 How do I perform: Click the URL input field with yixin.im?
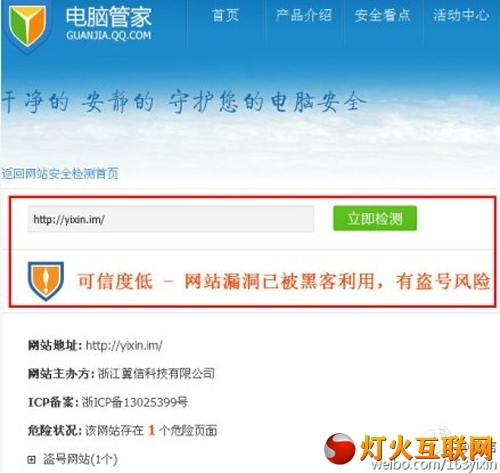171,219
